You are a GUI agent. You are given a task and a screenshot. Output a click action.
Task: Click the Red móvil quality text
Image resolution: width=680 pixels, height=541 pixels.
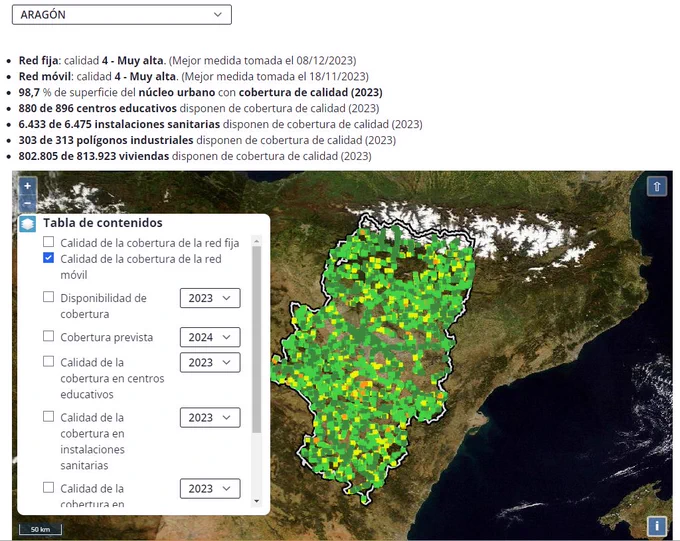coord(193,76)
